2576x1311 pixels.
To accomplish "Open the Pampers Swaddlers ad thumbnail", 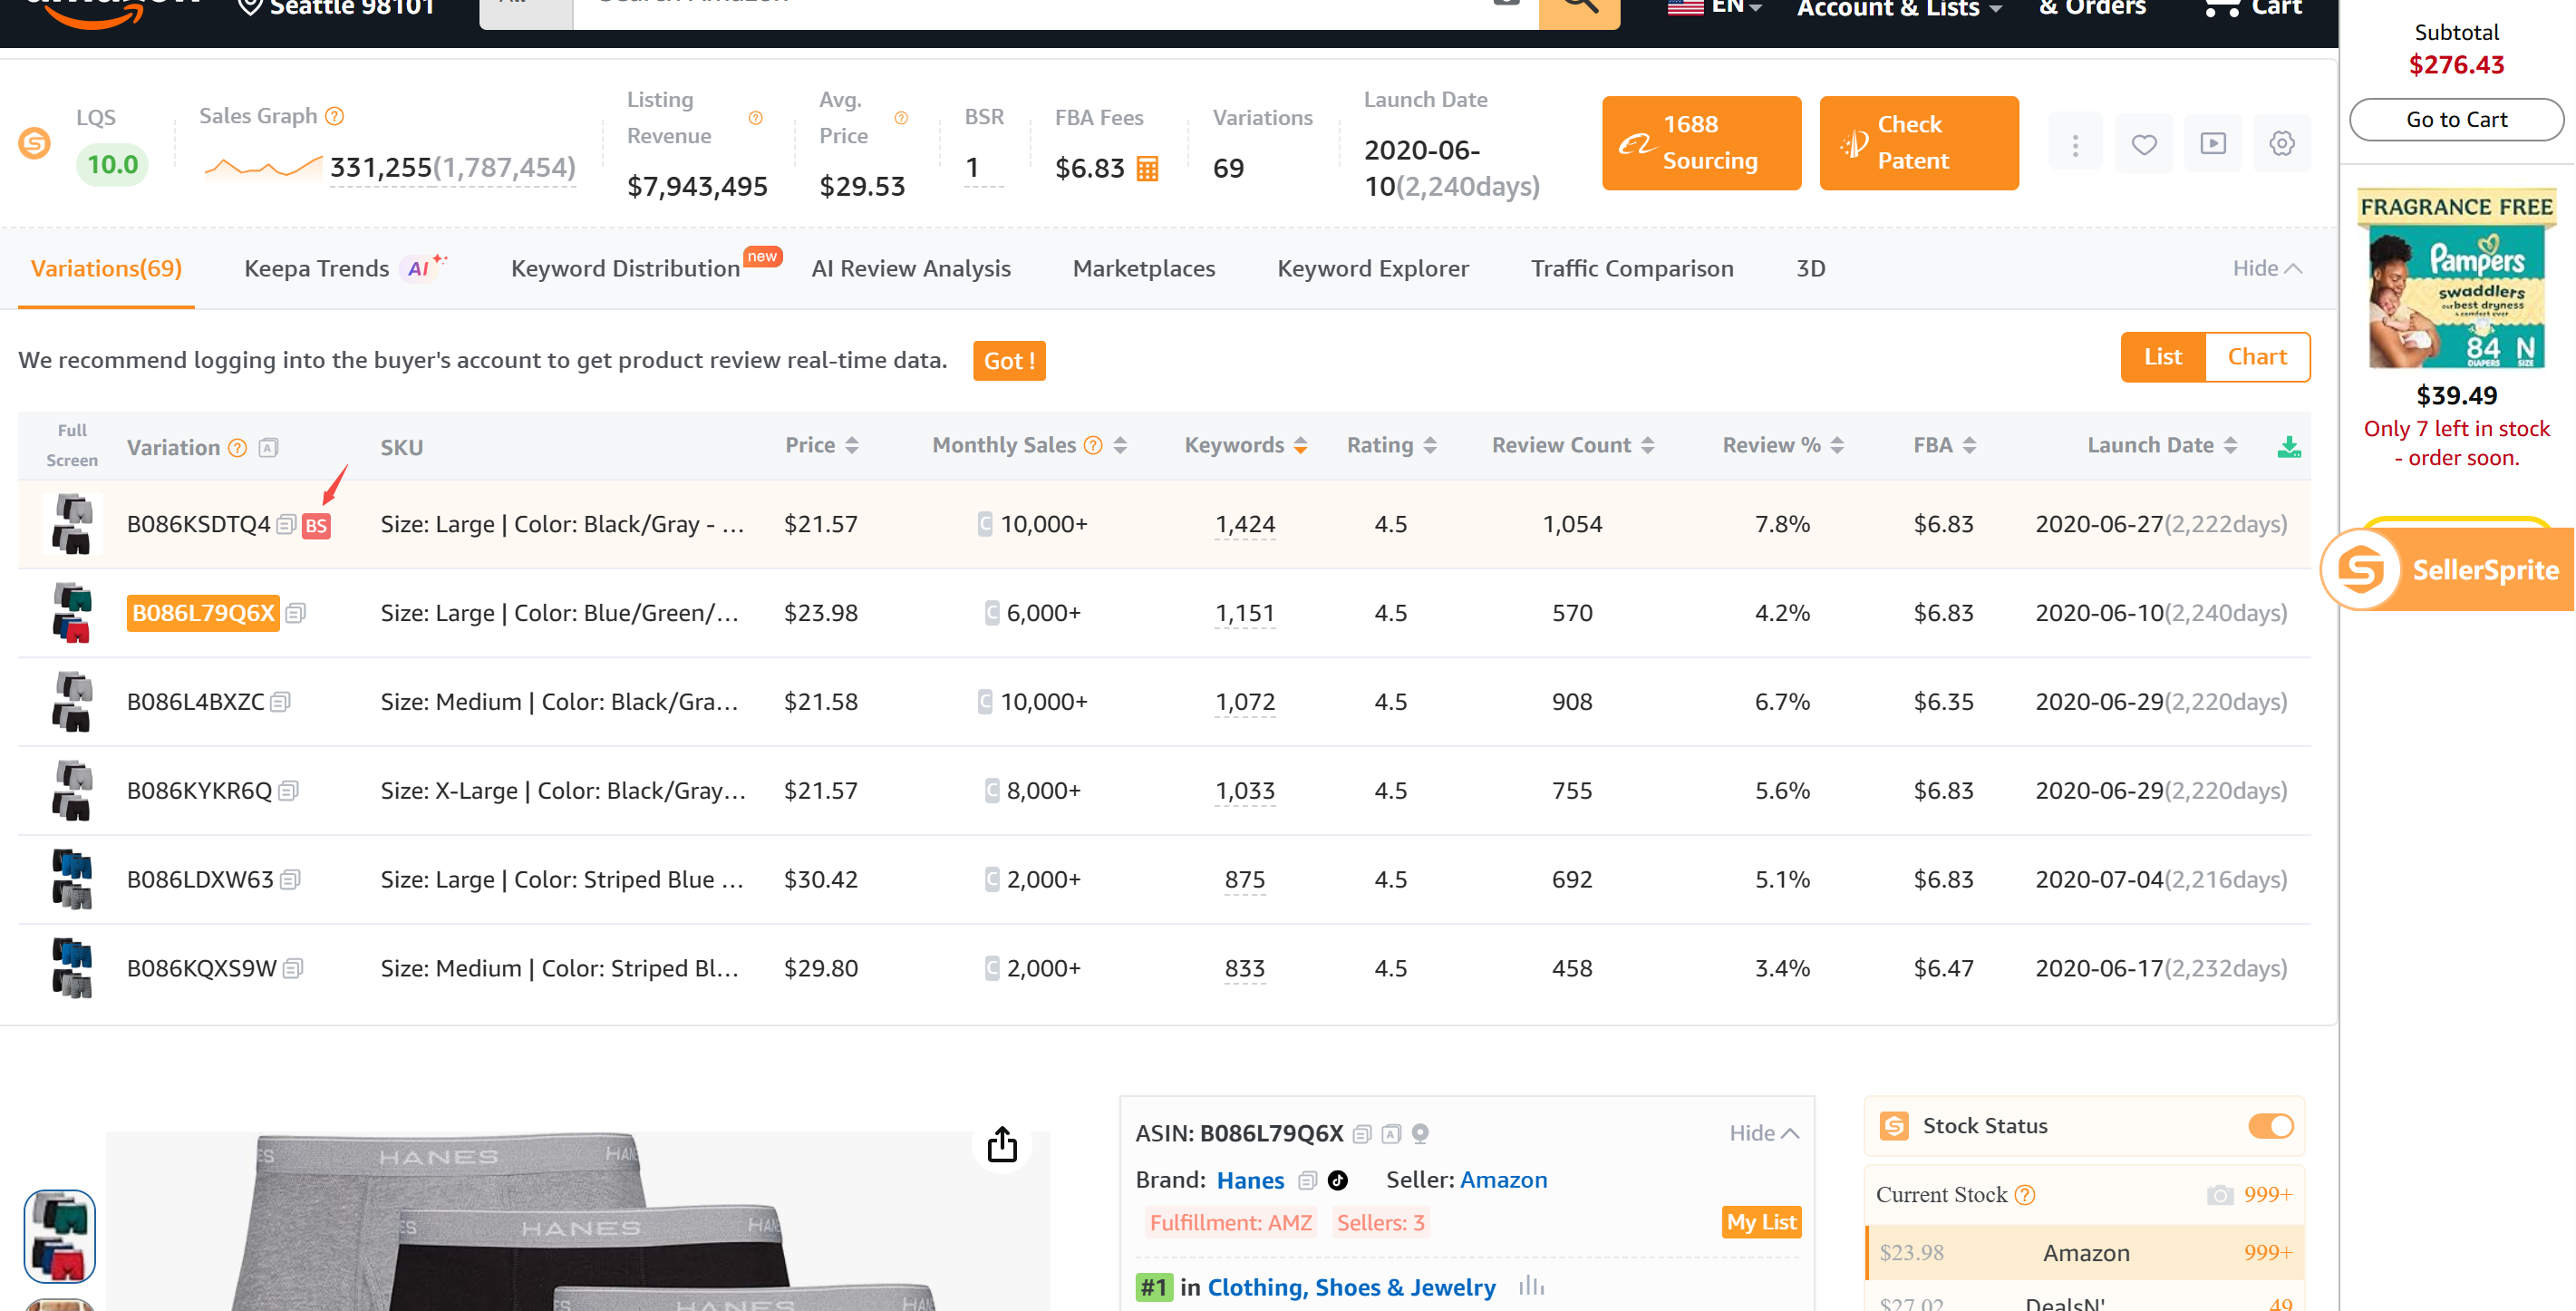I will [x=2455, y=279].
